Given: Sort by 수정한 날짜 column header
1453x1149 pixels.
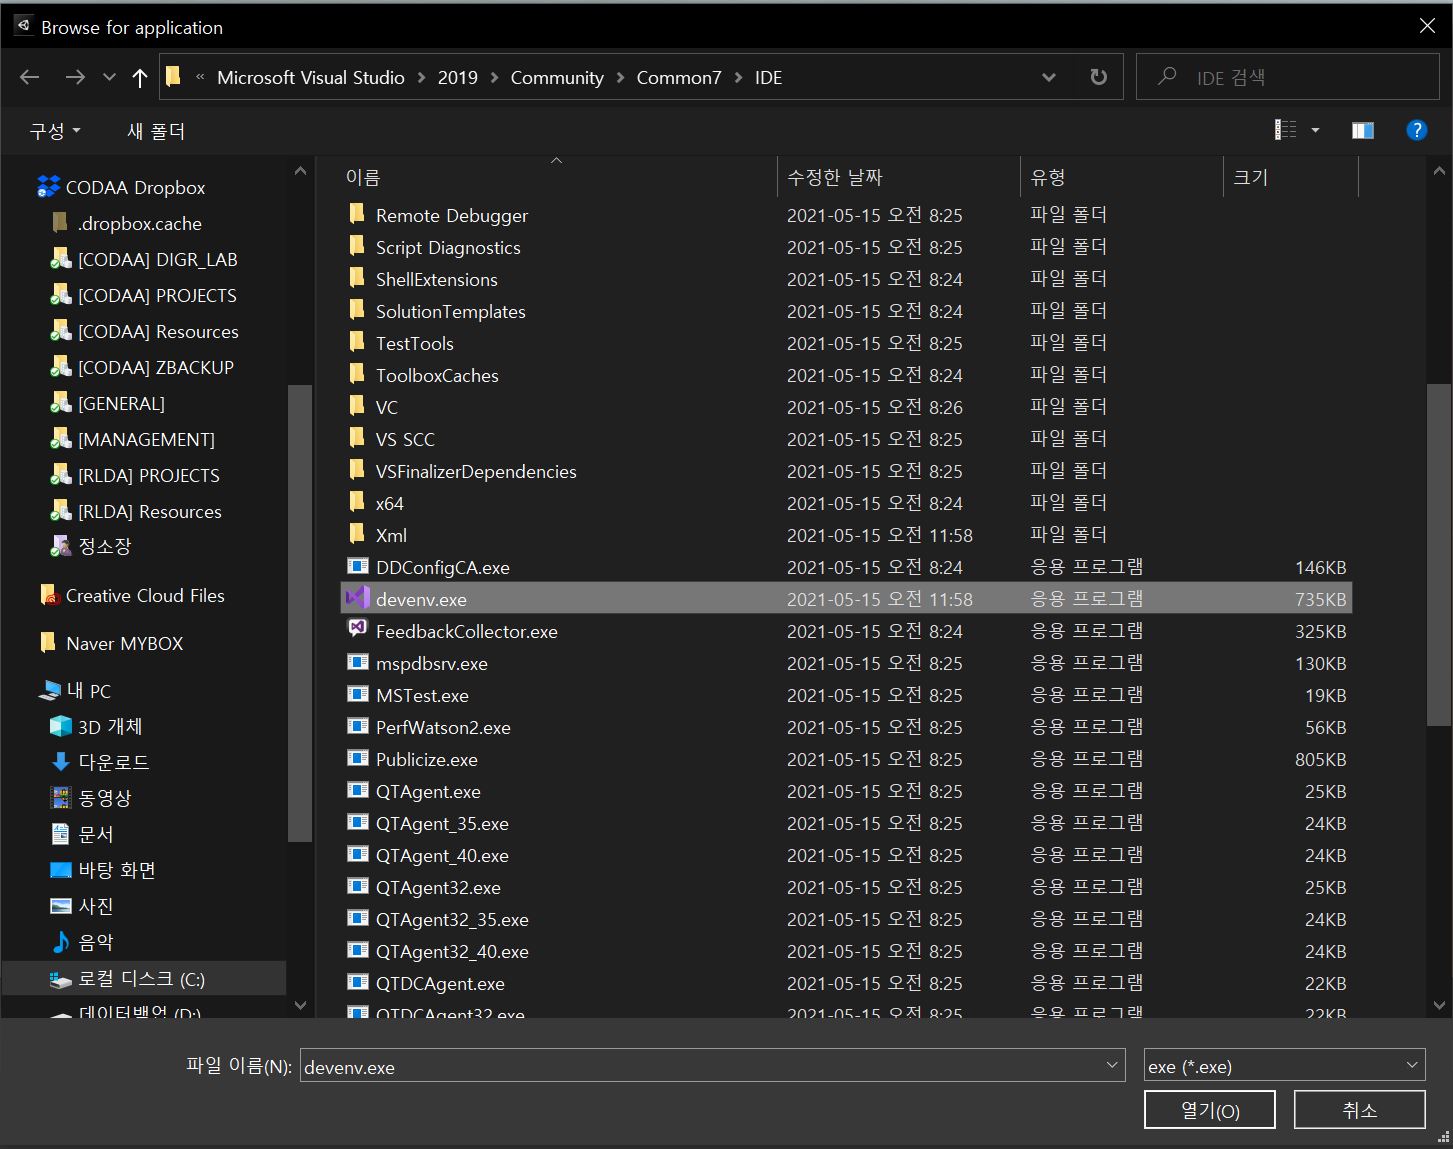Looking at the screenshot, I should (x=834, y=177).
